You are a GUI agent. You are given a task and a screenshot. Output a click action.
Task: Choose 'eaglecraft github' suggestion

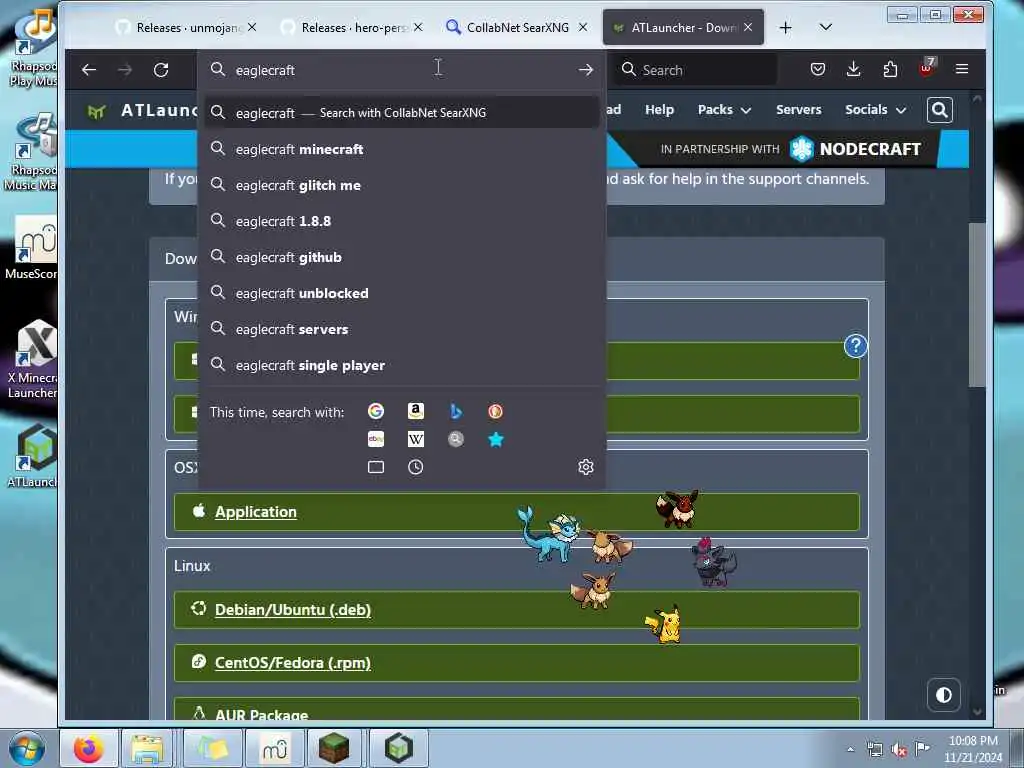[x=402, y=257]
